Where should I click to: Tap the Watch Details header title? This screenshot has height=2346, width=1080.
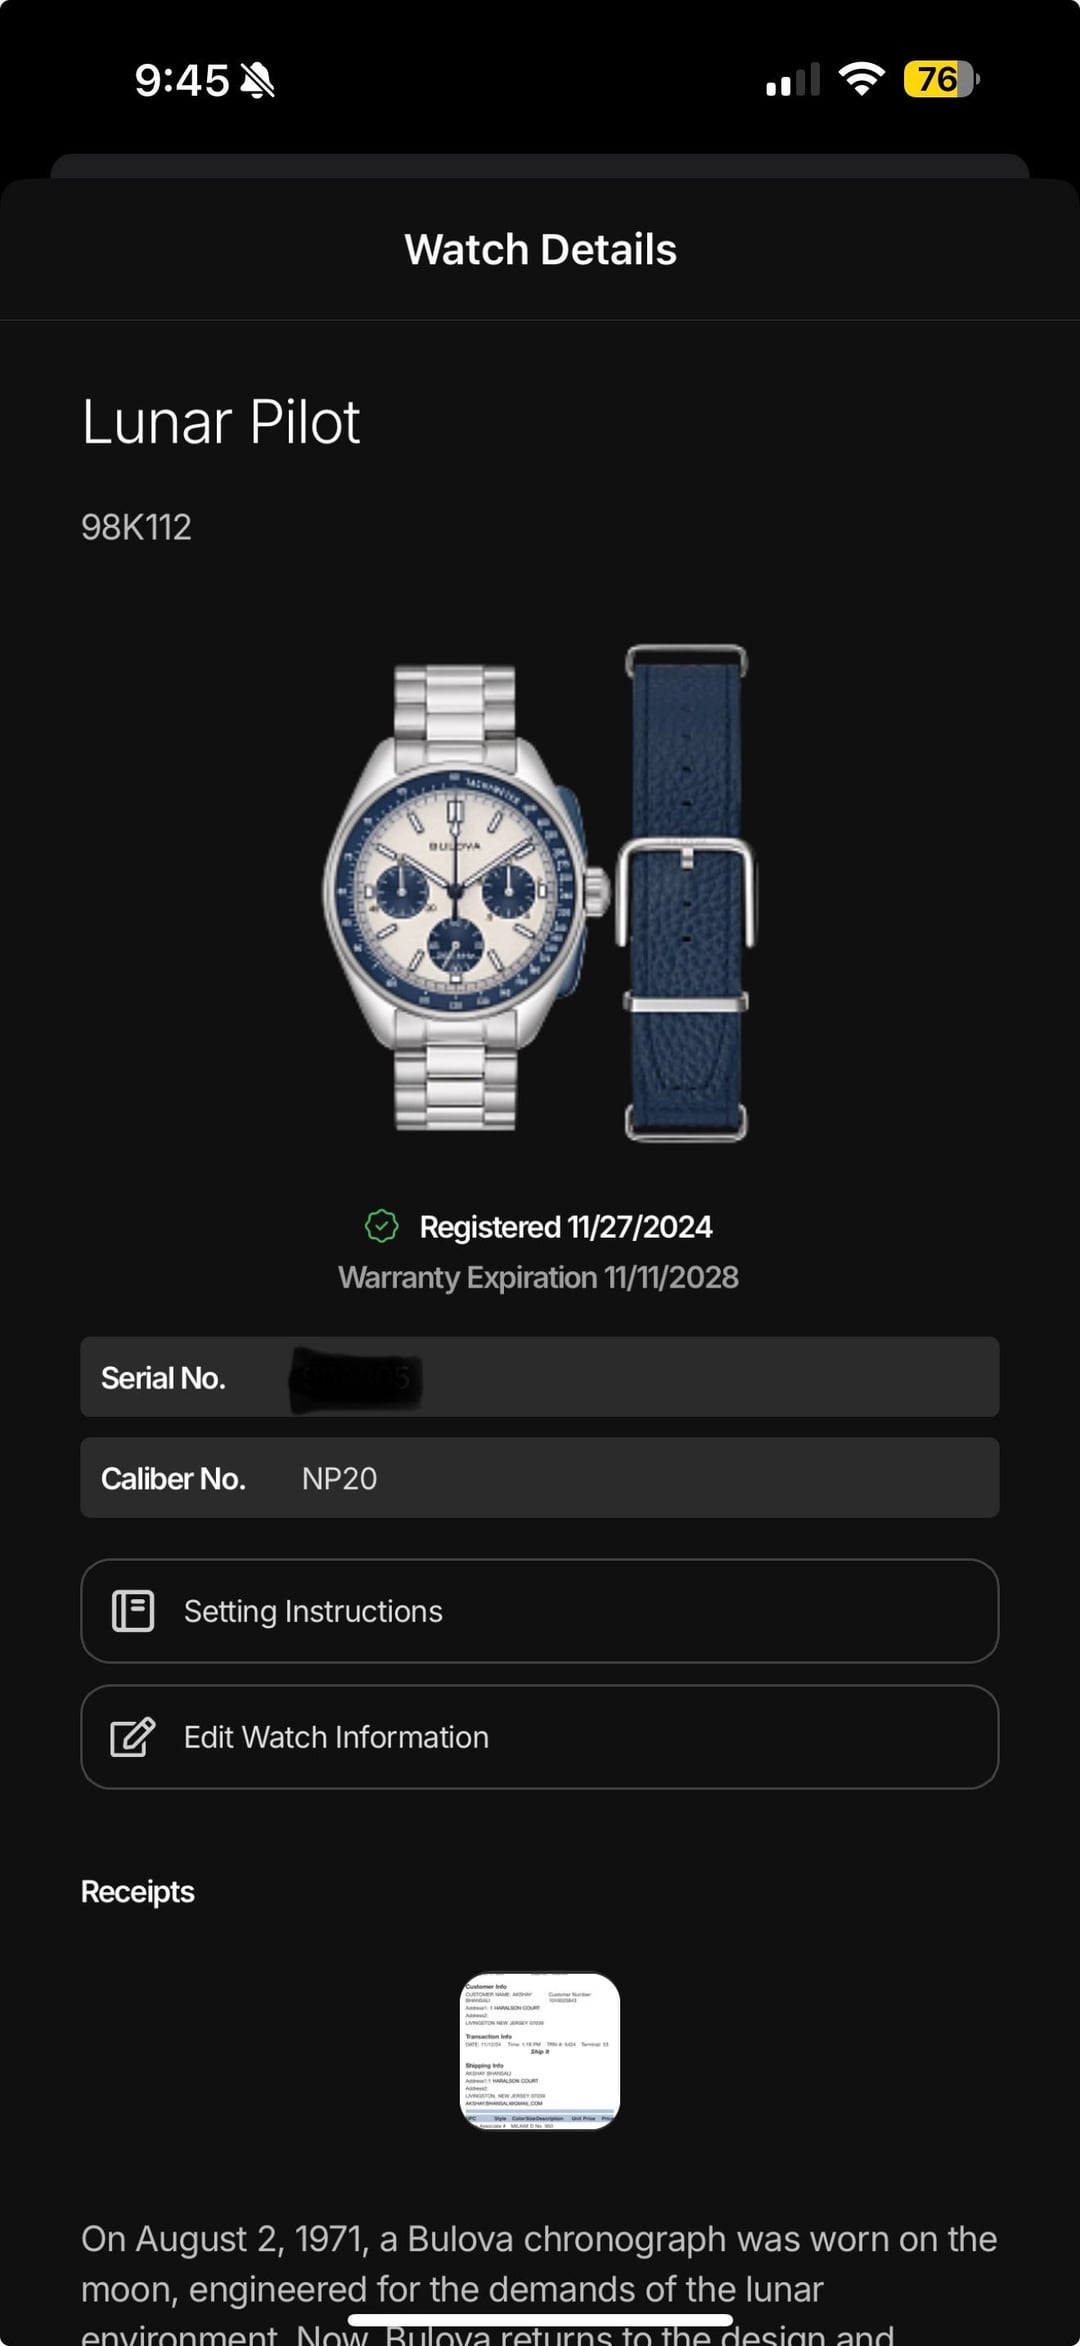[x=540, y=250]
